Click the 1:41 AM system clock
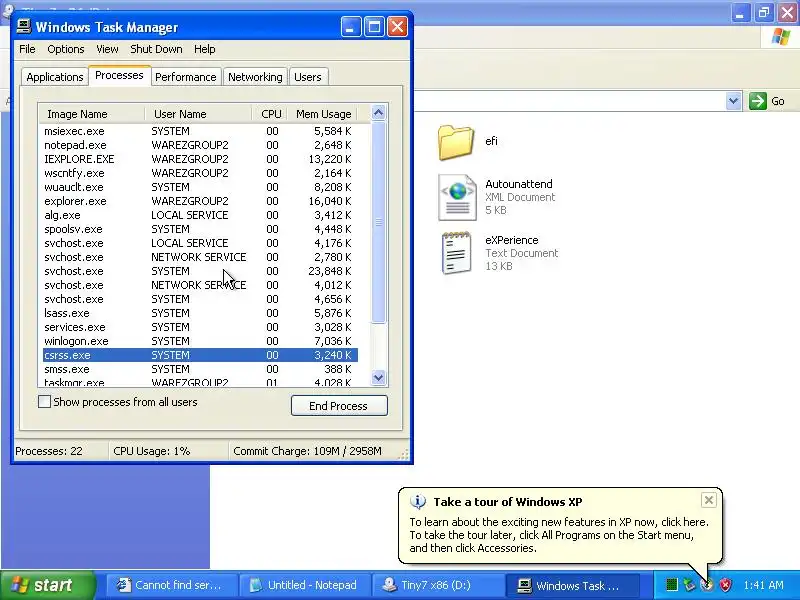Image resolution: width=800 pixels, height=600 pixels. (763, 585)
